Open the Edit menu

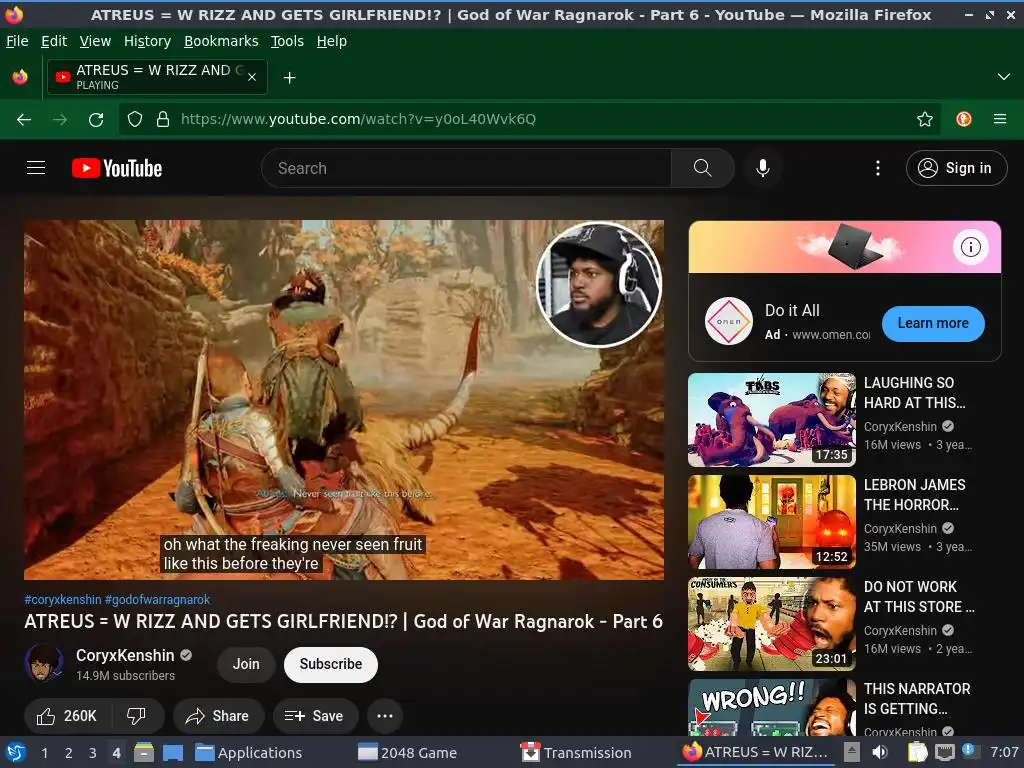point(54,41)
